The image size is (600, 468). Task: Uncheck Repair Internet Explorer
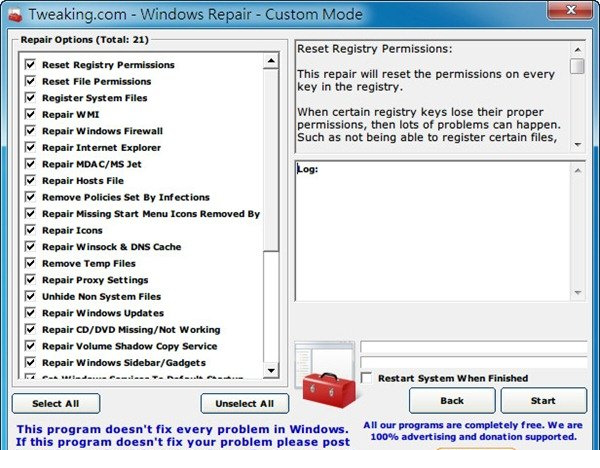[x=30, y=147]
